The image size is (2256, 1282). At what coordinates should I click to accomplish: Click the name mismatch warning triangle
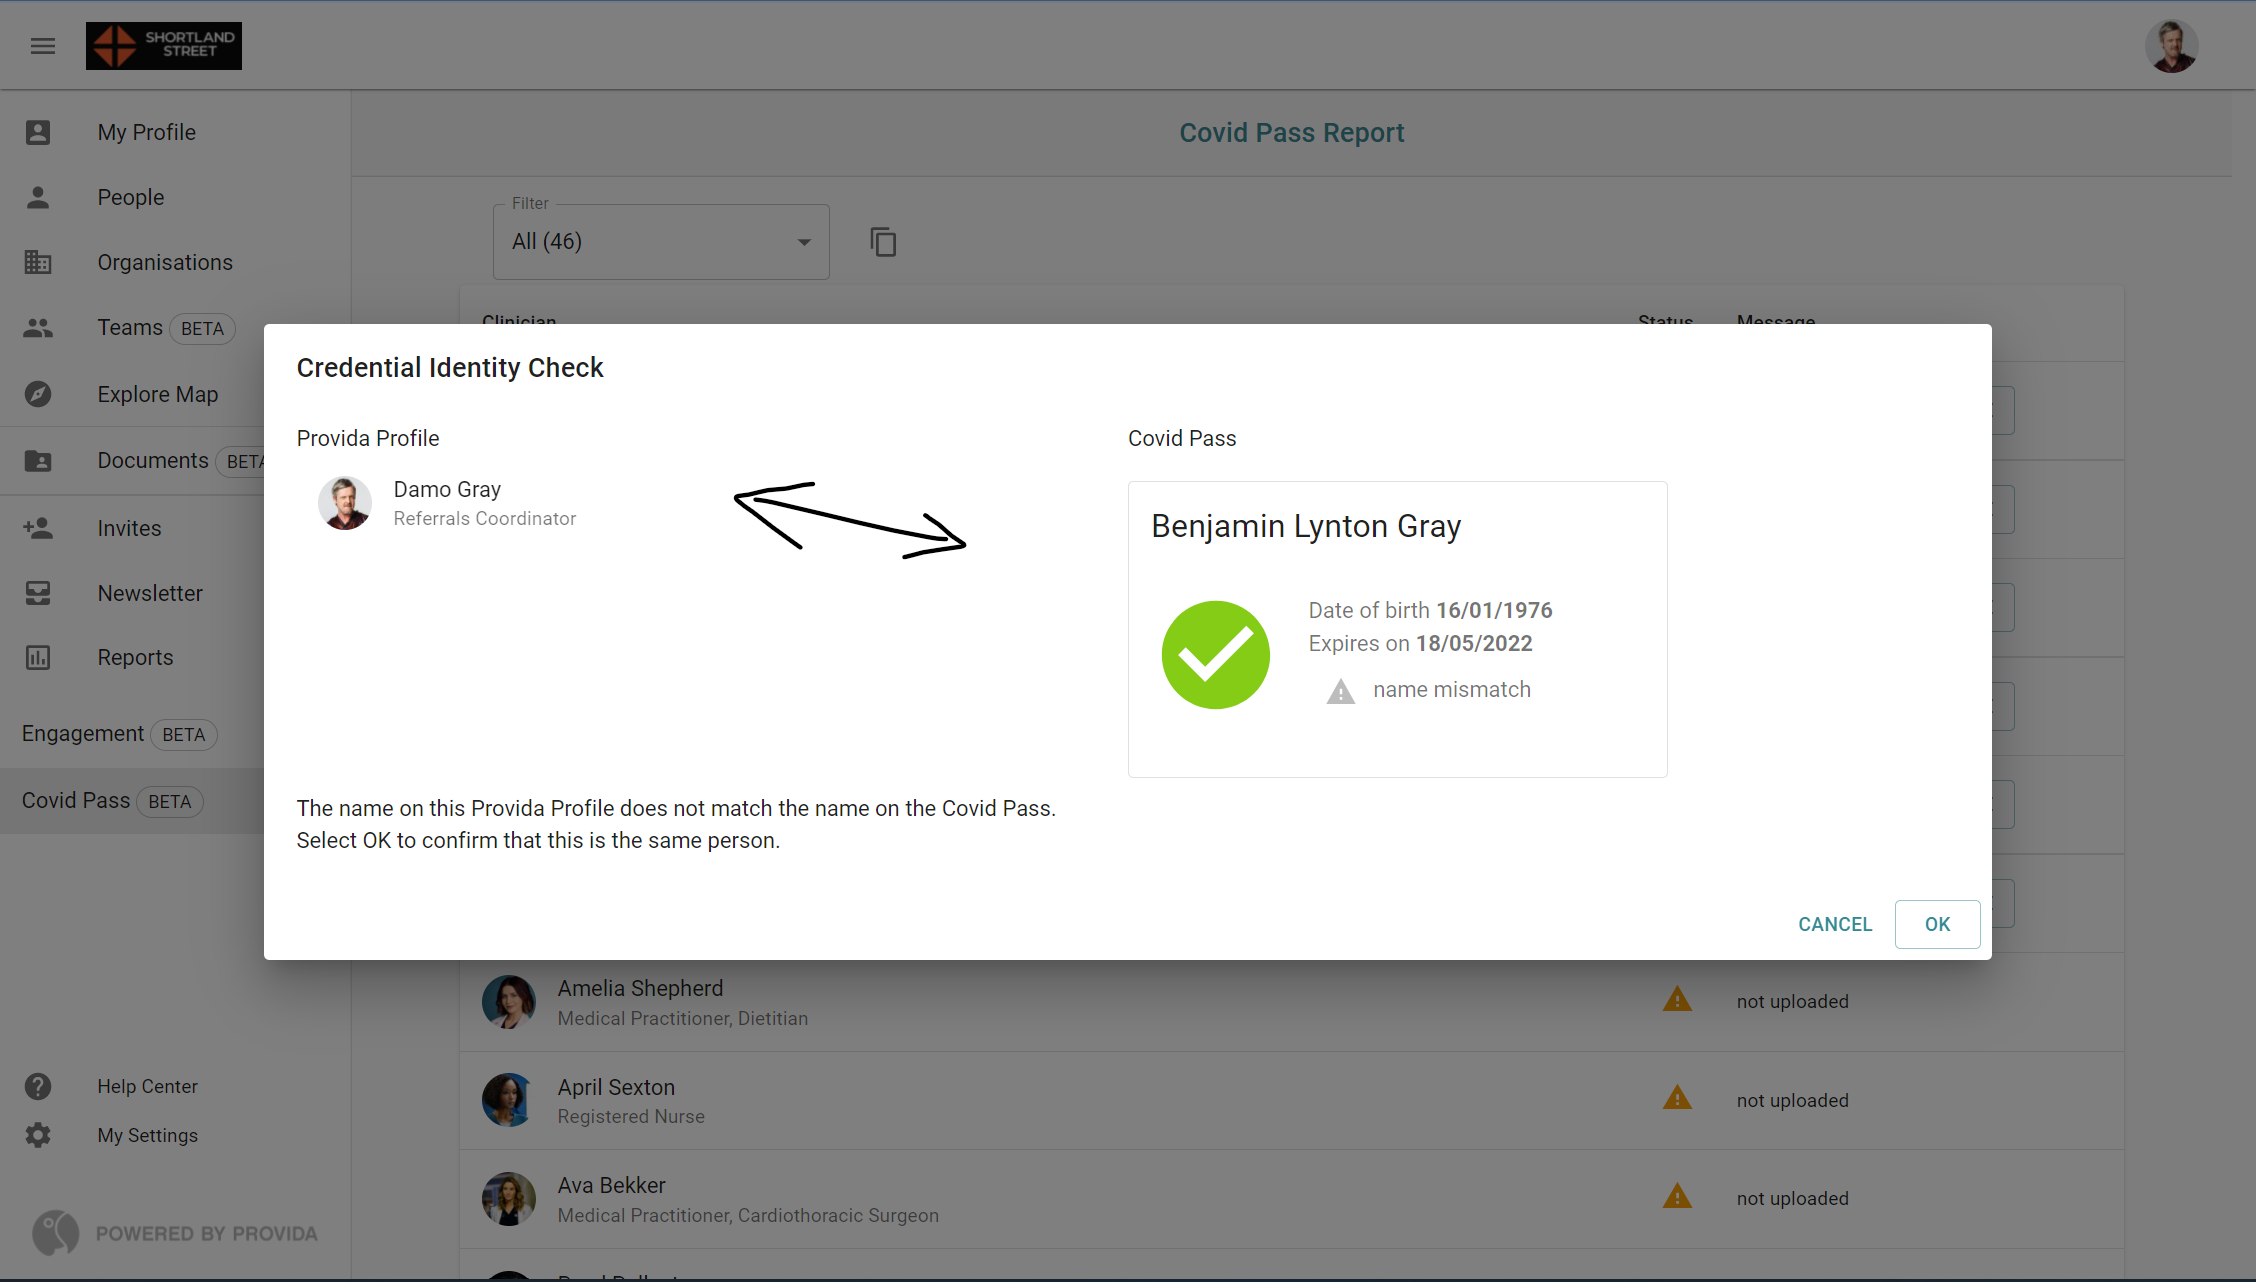pos(1340,691)
